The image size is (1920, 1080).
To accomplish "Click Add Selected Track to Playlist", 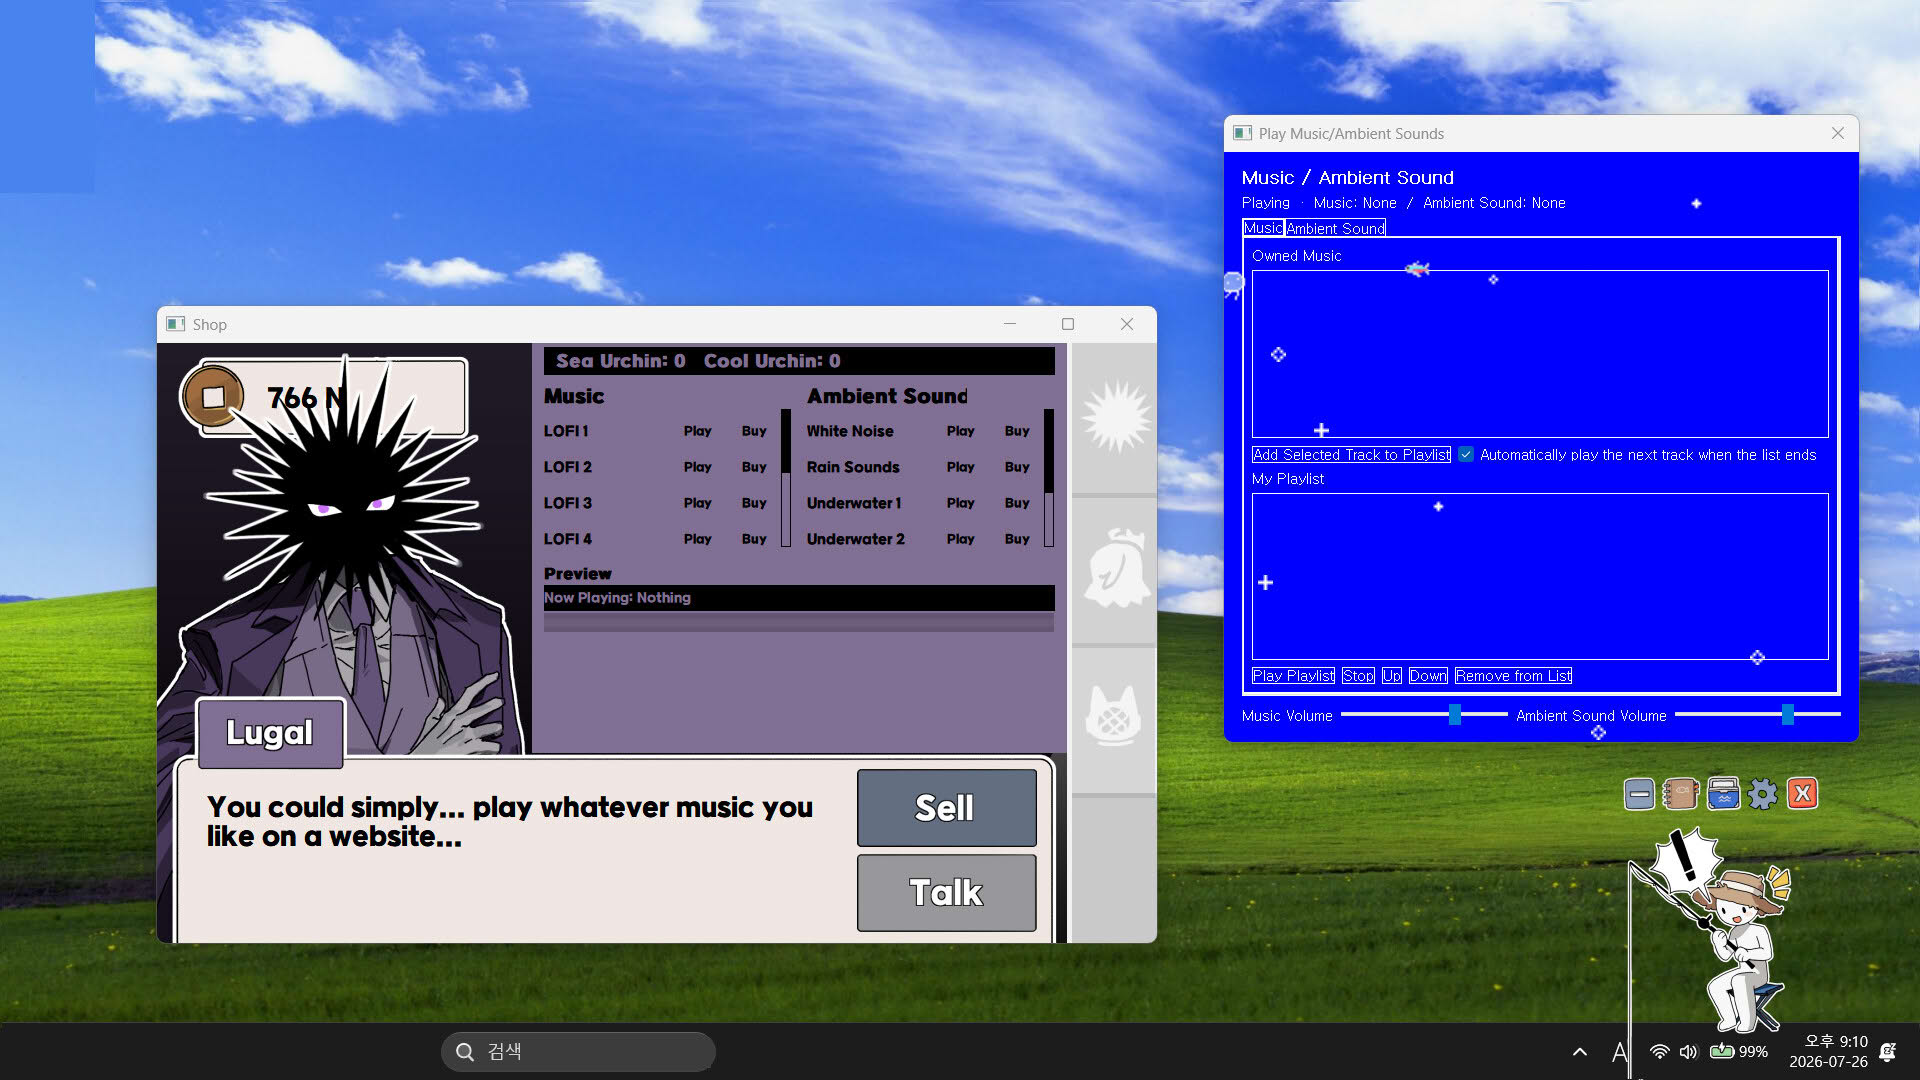I will tap(1351, 455).
